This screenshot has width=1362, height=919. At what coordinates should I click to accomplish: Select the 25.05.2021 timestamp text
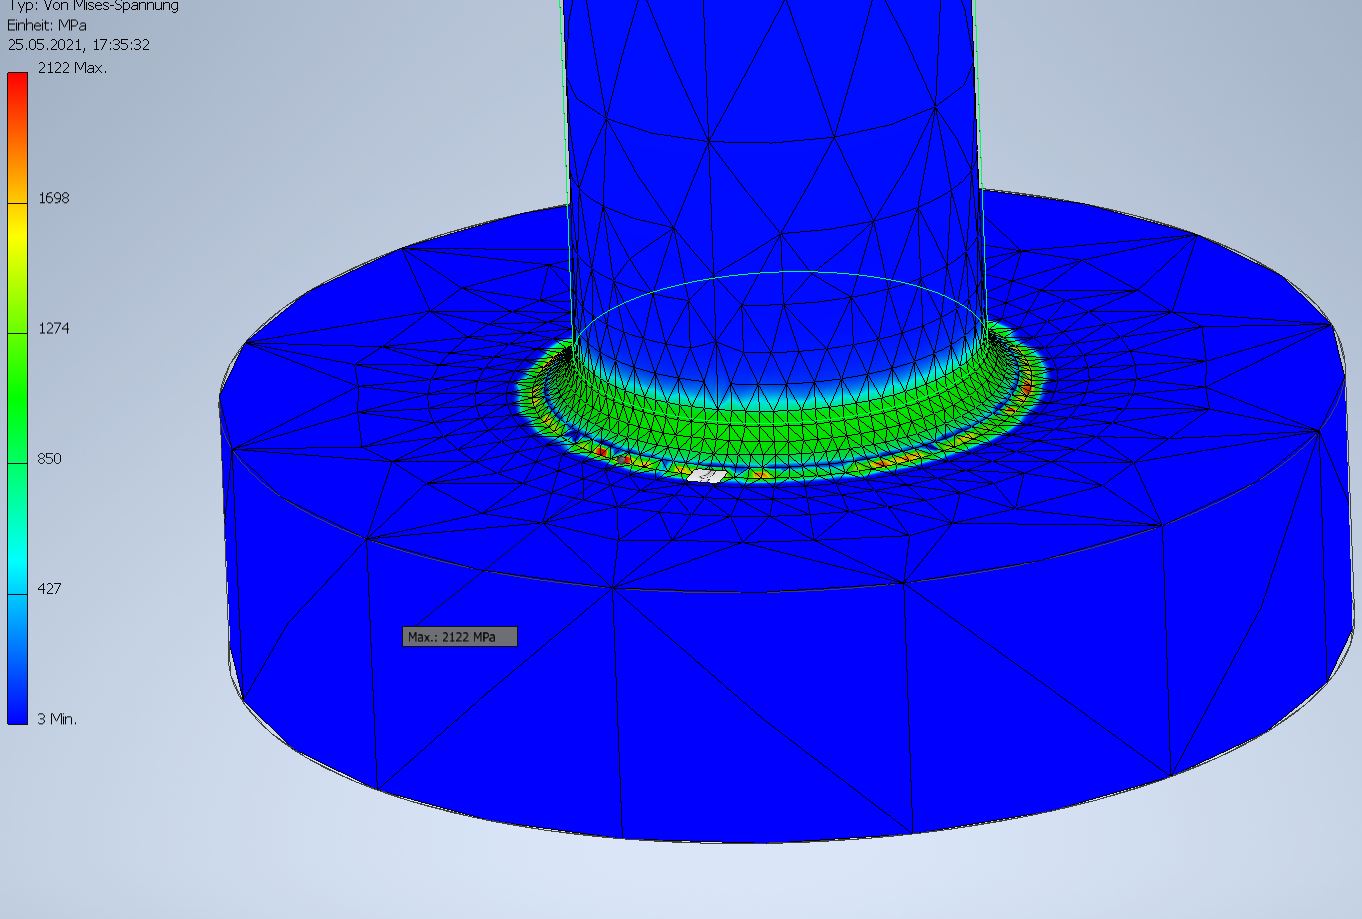pos(79,45)
